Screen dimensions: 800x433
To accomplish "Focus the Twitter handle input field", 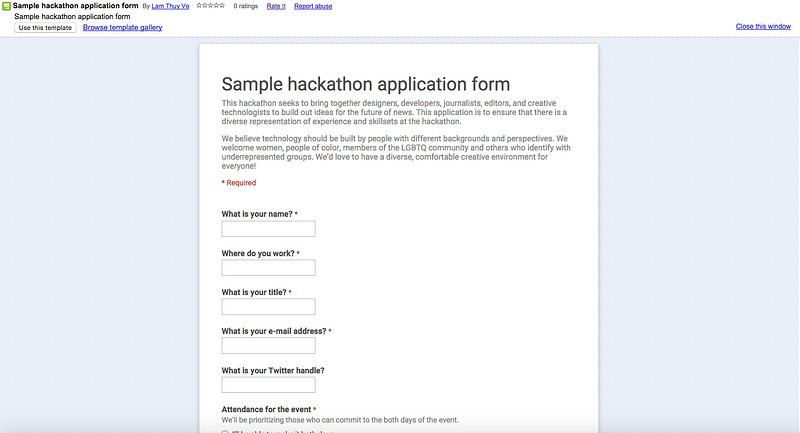I will click(x=268, y=385).
